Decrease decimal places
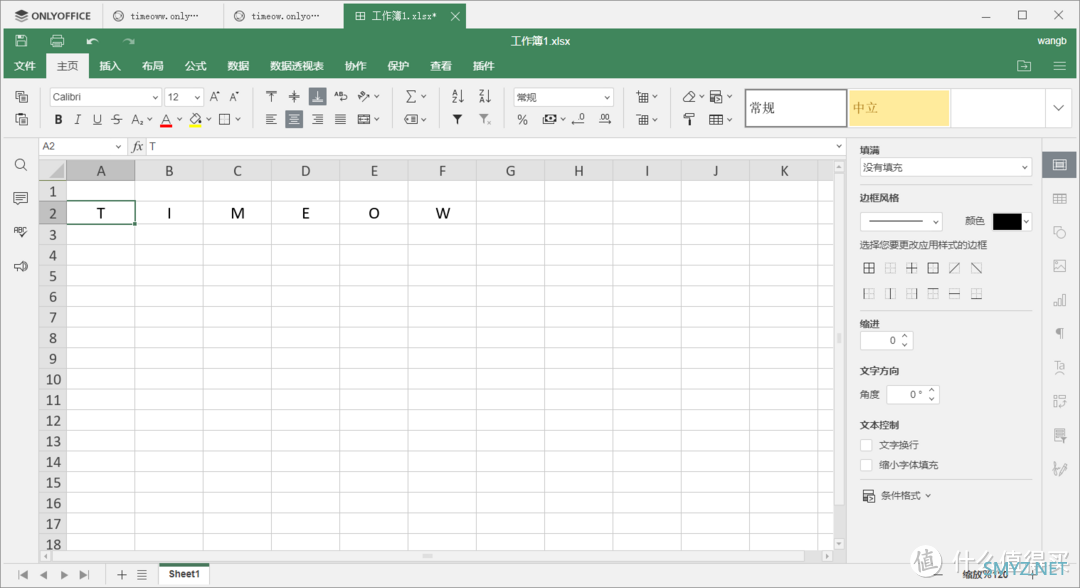The height and width of the screenshot is (588, 1080). point(579,120)
